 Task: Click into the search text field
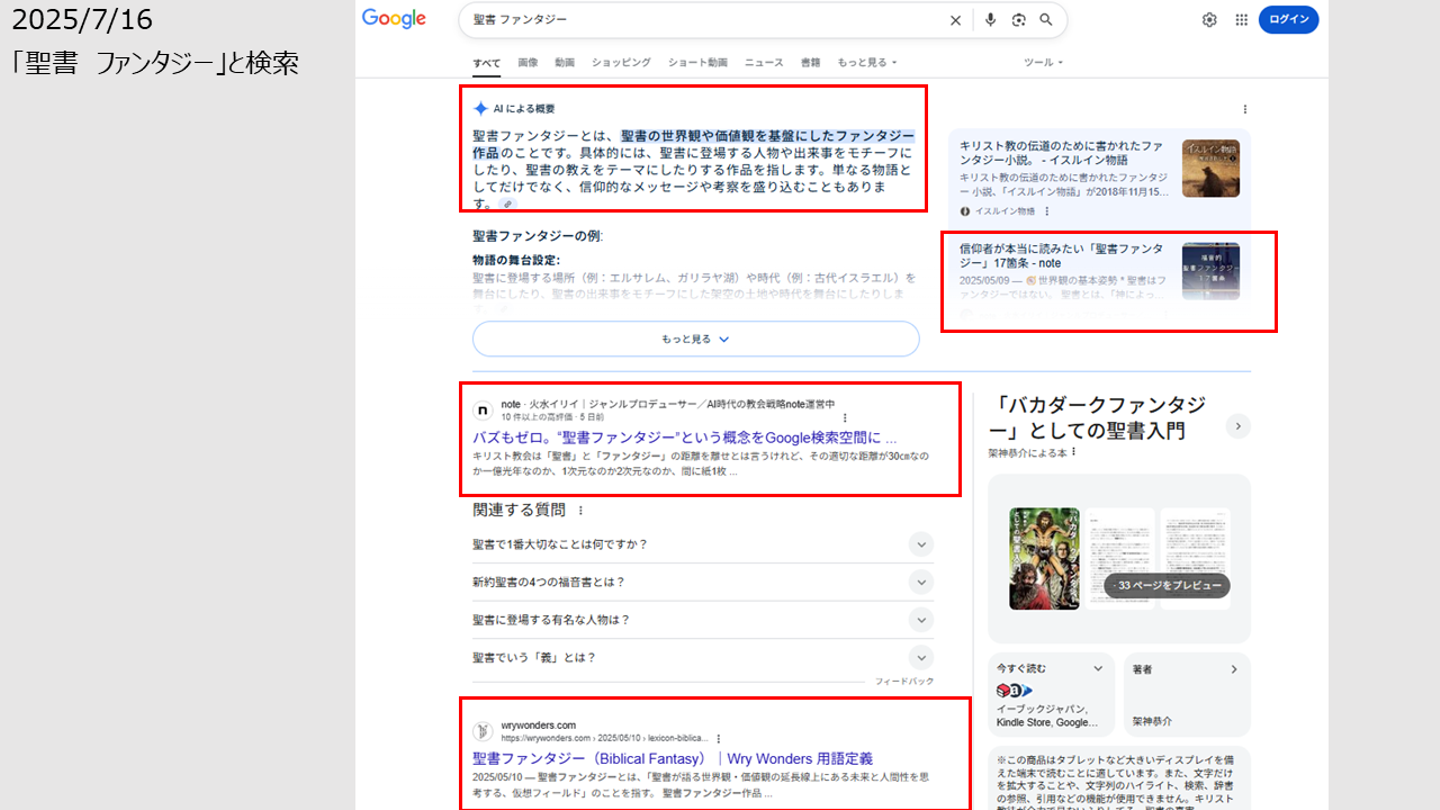pos(700,20)
